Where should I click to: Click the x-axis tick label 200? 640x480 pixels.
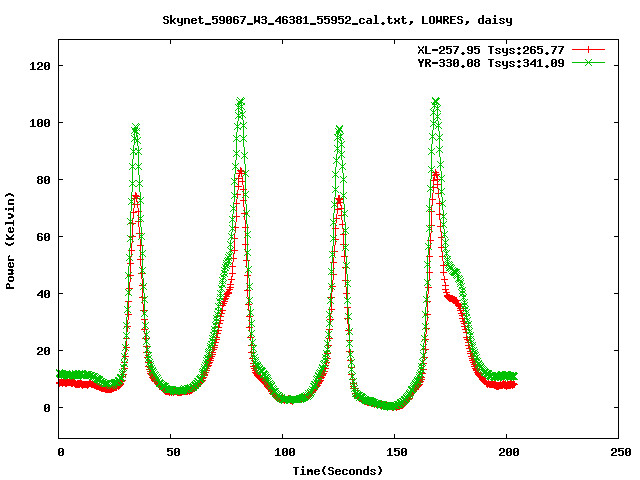click(x=509, y=452)
